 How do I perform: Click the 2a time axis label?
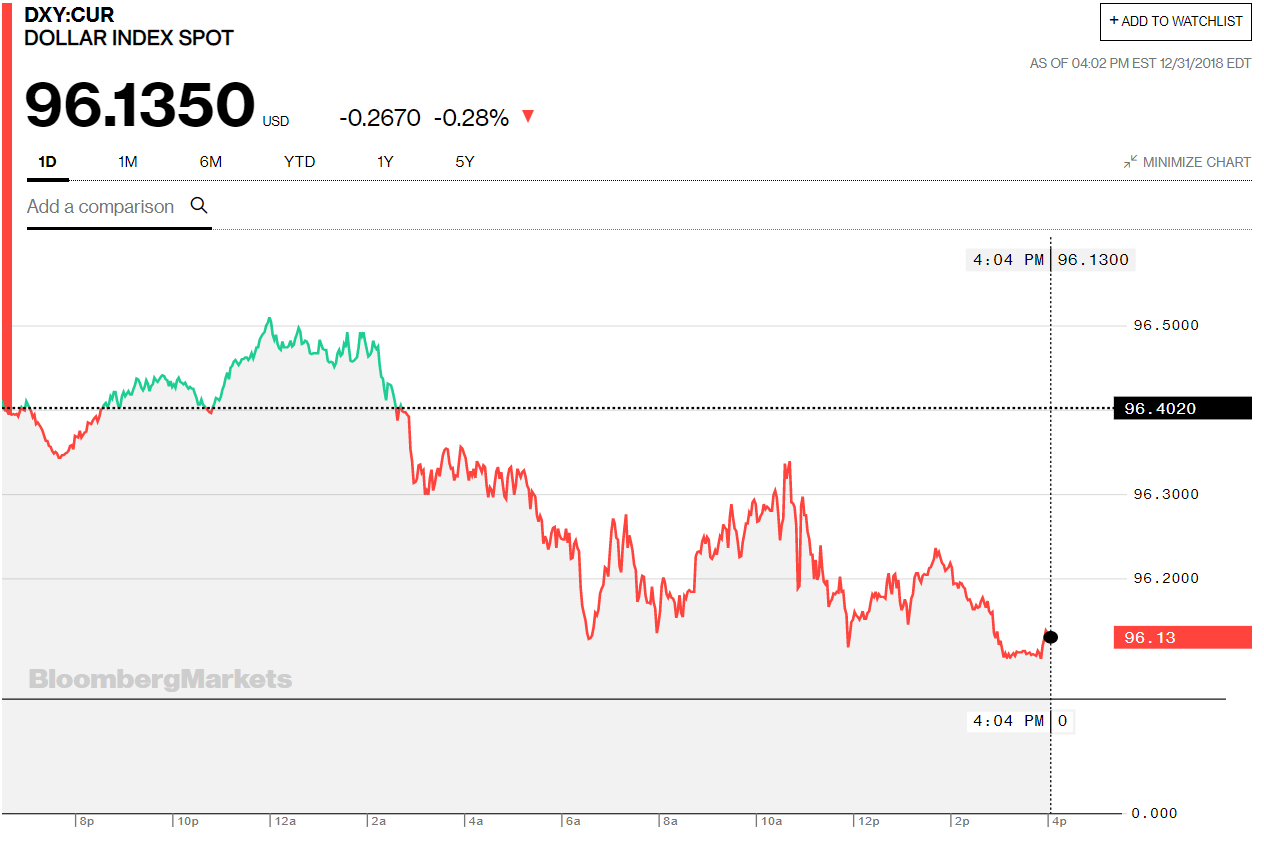point(379,821)
